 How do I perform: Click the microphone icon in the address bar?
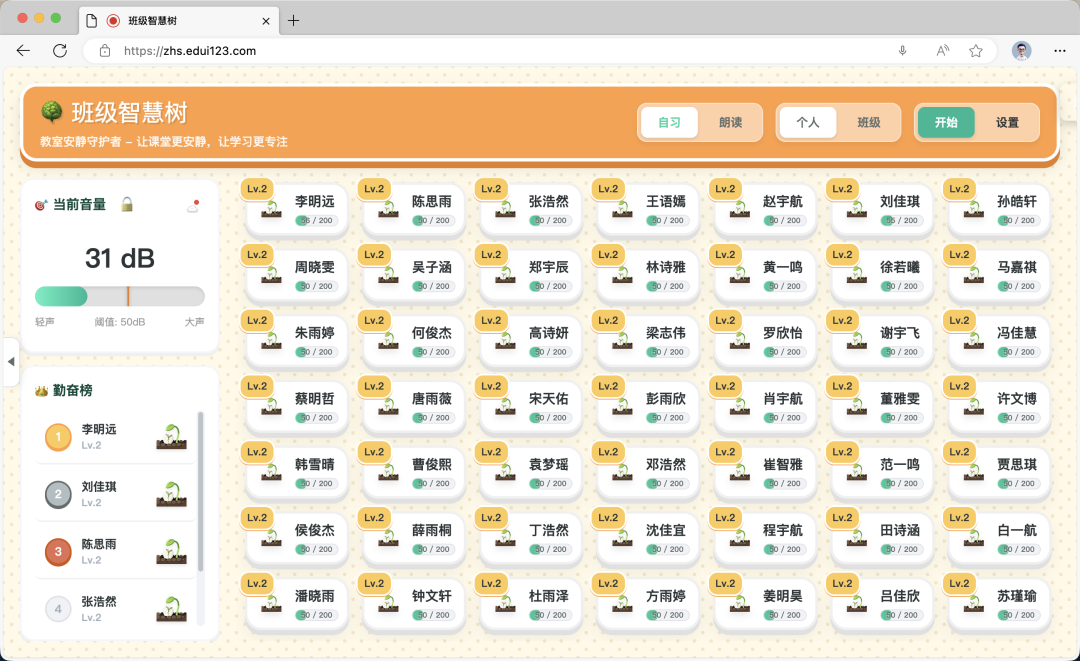tap(904, 50)
